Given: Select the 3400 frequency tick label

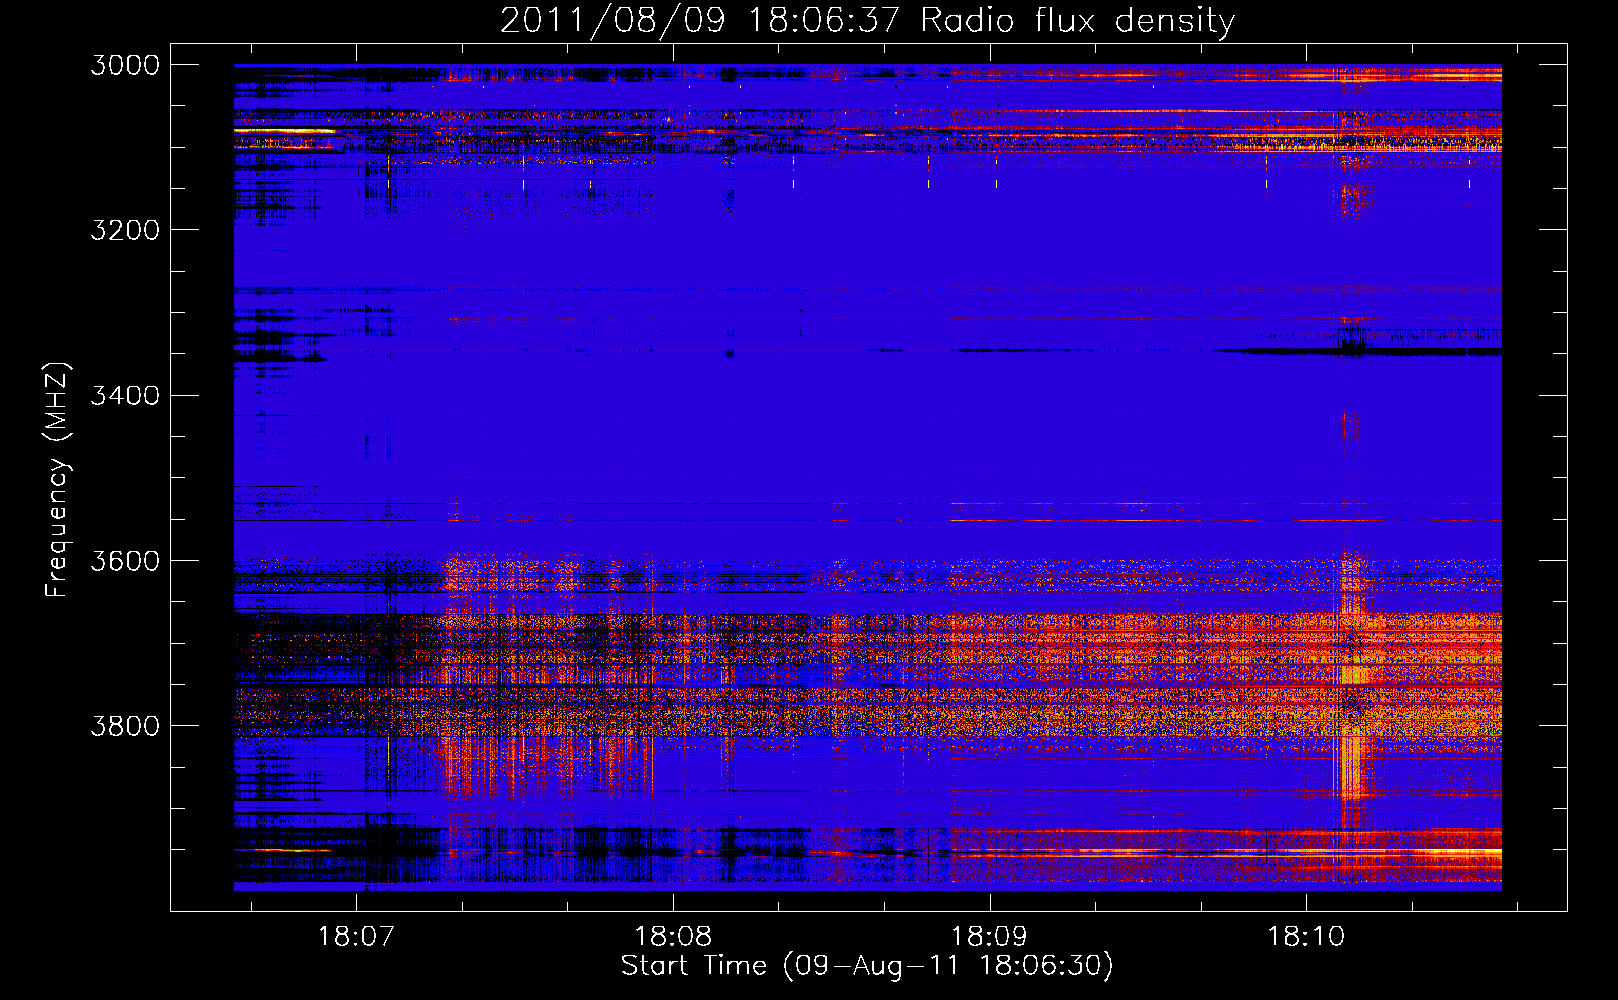Looking at the screenshot, I should click(125, 395).
